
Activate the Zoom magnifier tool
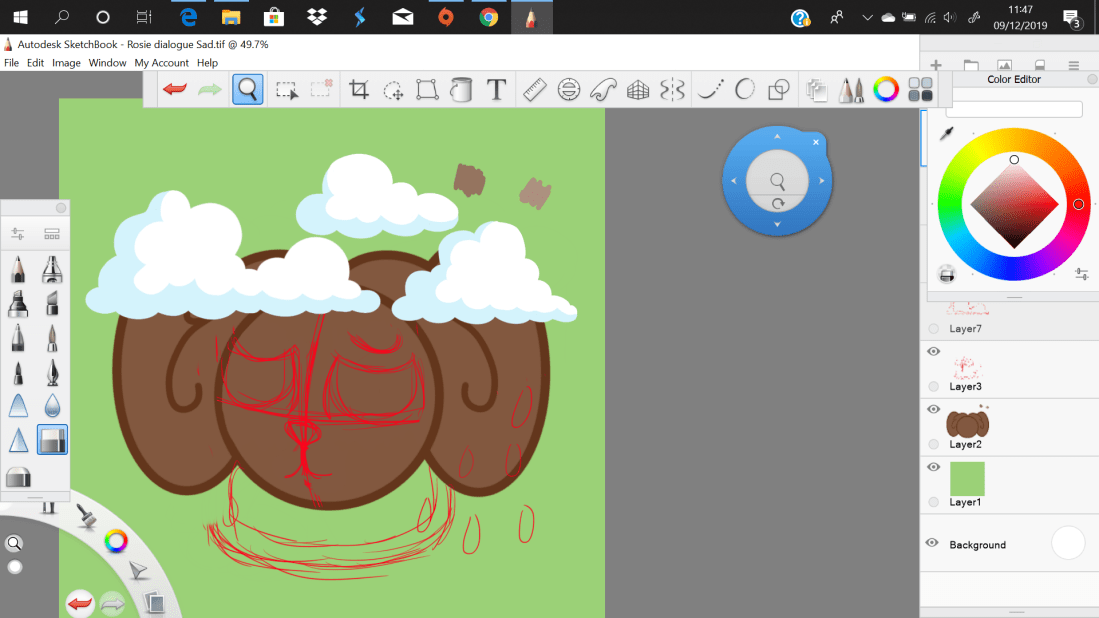tap(247, 89)
